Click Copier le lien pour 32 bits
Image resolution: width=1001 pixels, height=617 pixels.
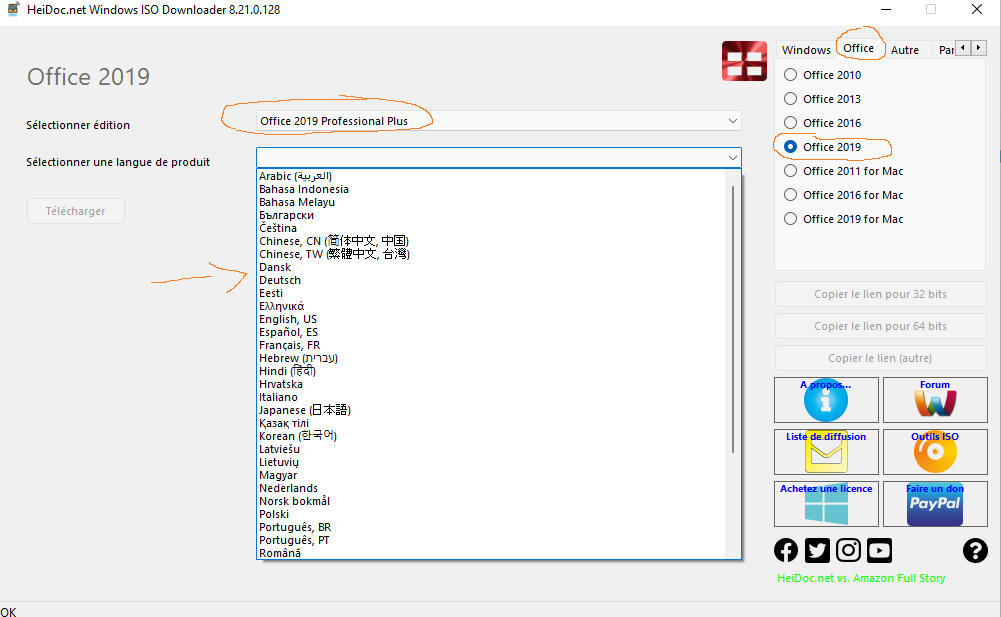[880, 294]
